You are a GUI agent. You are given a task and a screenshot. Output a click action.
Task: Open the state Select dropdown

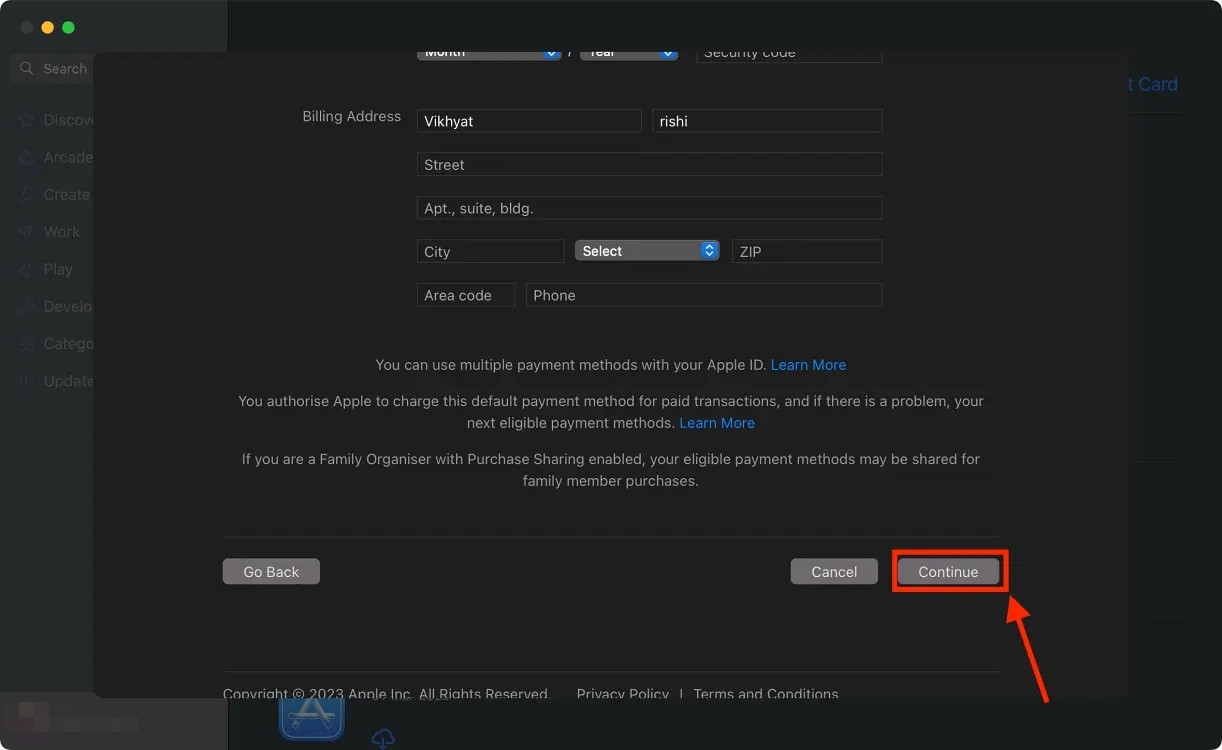click(647, 251)
